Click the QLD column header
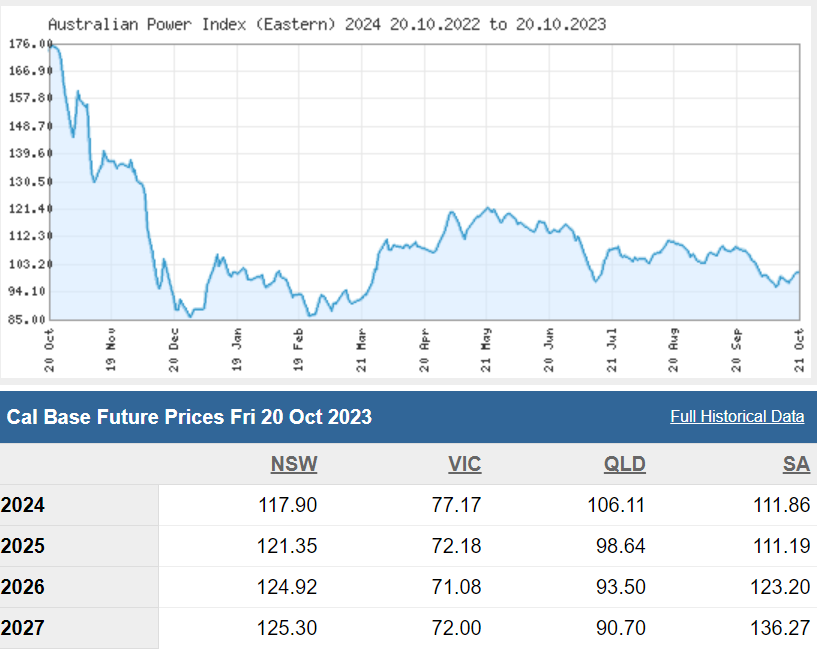 (625, 464)
